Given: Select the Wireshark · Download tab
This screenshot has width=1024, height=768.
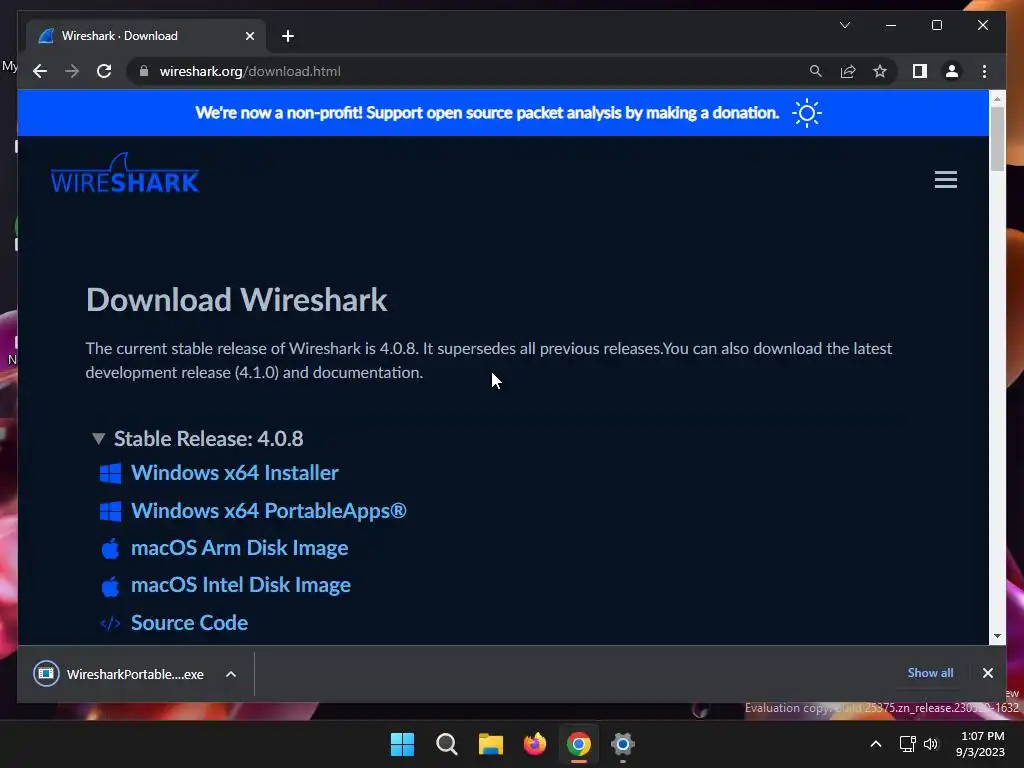Looking at the screenshot, I should [x=145, y=36].
